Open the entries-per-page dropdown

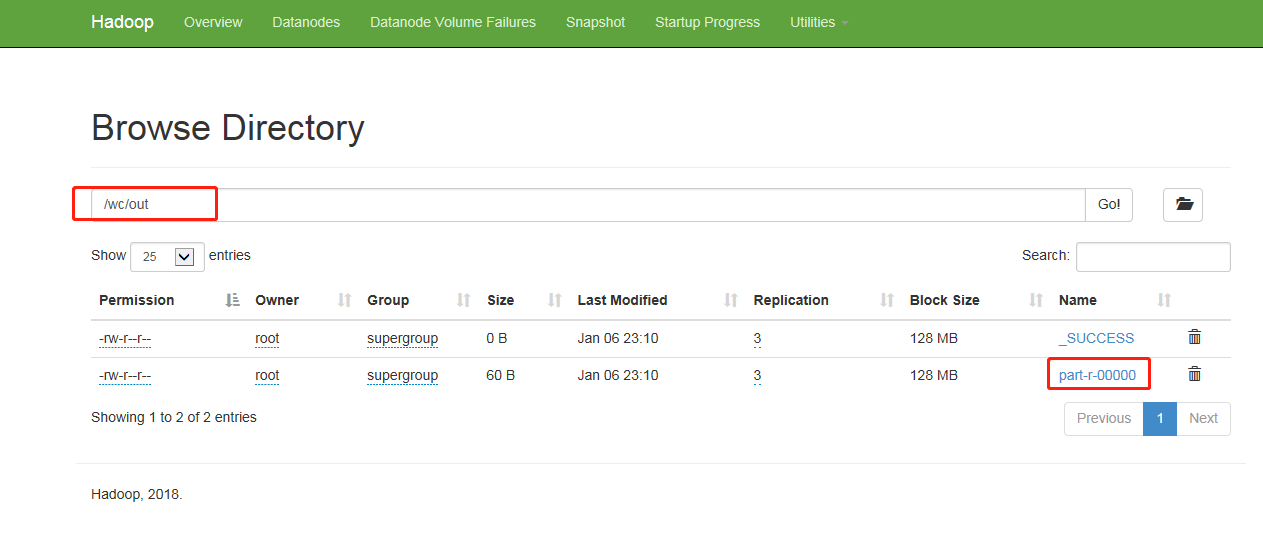[x=168, y=256]
